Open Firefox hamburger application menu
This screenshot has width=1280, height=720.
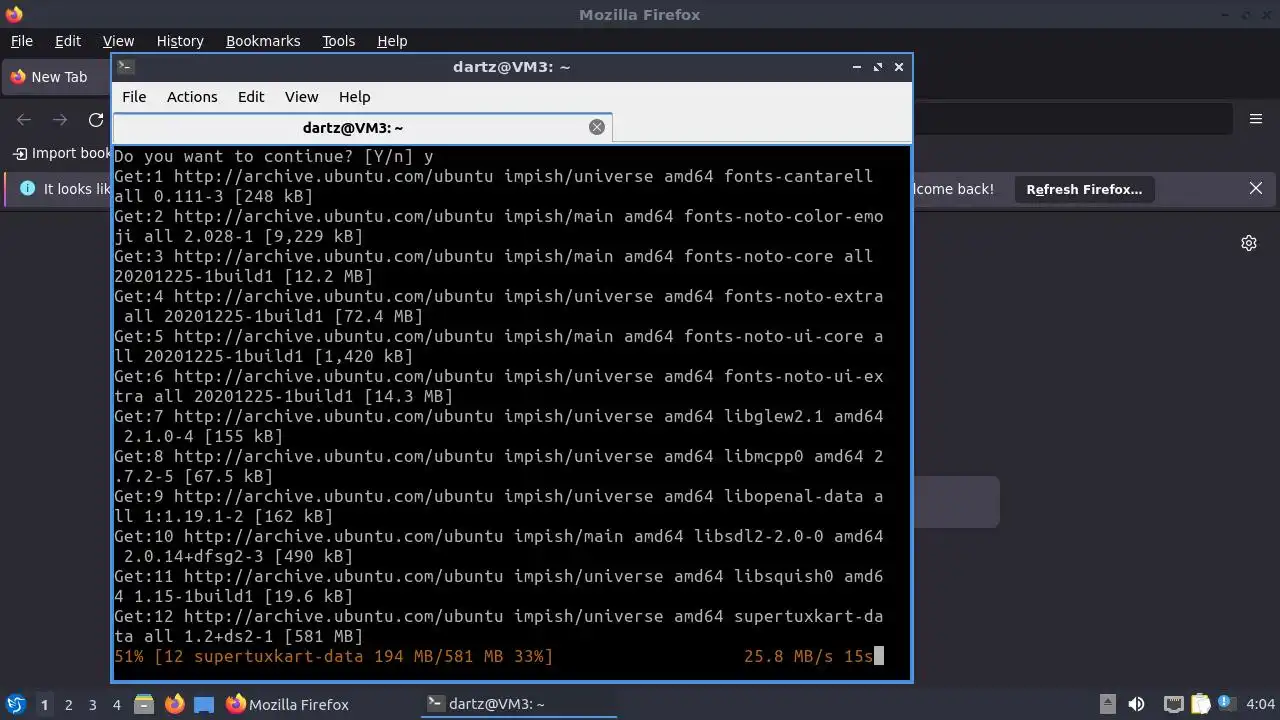click(1256, 119)
